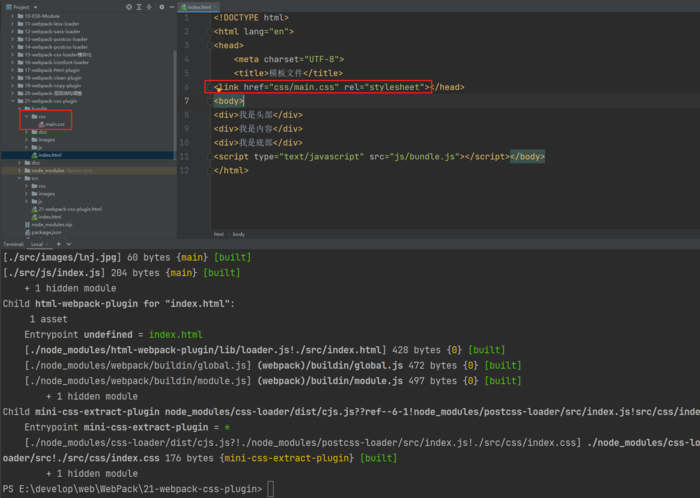700x498 pixels.
Task: Expand the 10-ES6-Module folder
Action: [12, 16]
